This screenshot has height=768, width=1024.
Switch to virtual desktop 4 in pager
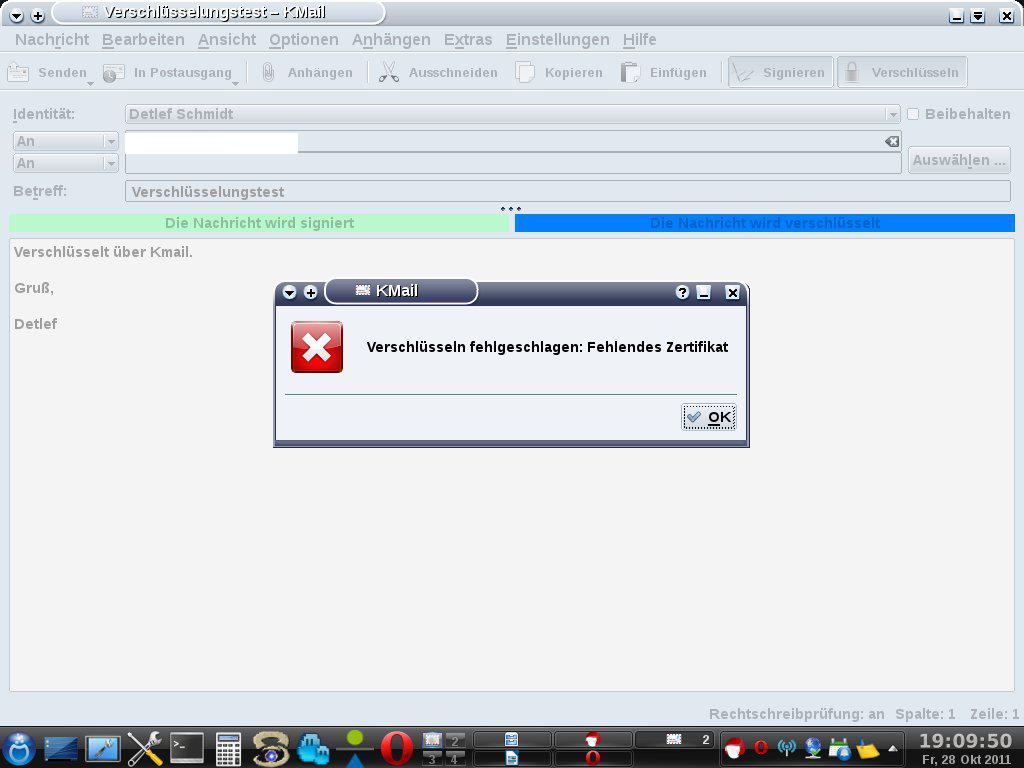[x=455, y=759]
